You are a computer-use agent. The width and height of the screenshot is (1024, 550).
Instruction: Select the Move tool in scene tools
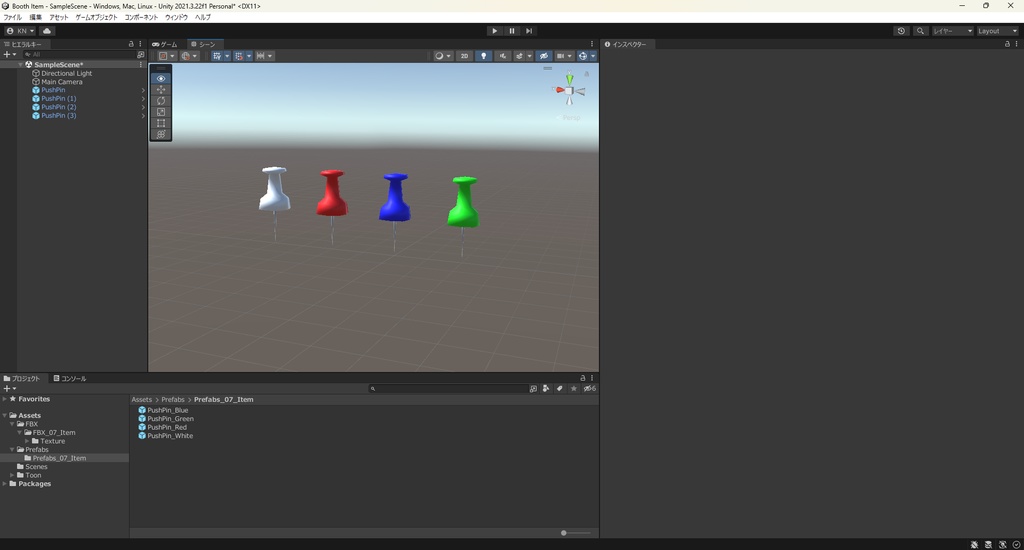[161, 89]
